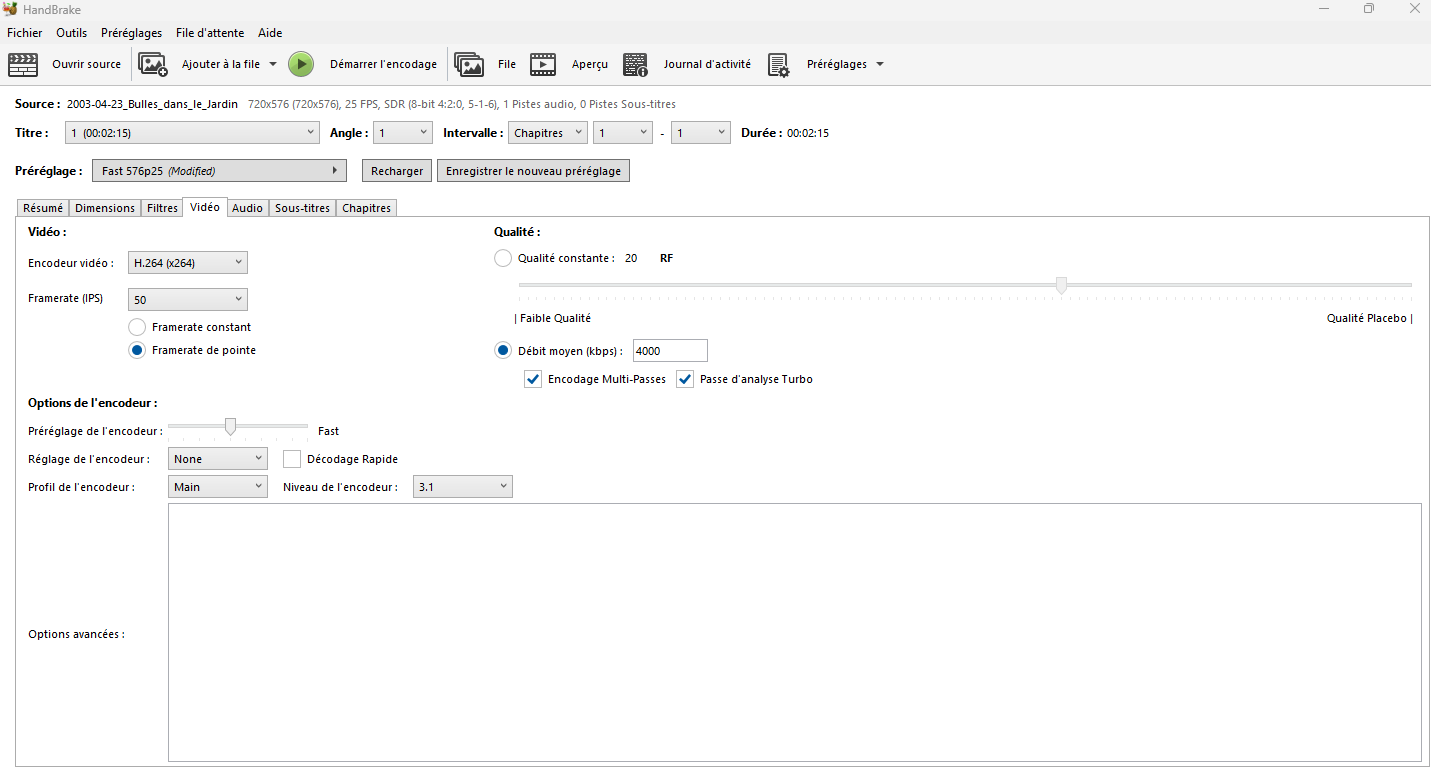1431x770 pixels.
Task: Toggle Encodage Multi-Passes checkbox
Action: point(533,379)
